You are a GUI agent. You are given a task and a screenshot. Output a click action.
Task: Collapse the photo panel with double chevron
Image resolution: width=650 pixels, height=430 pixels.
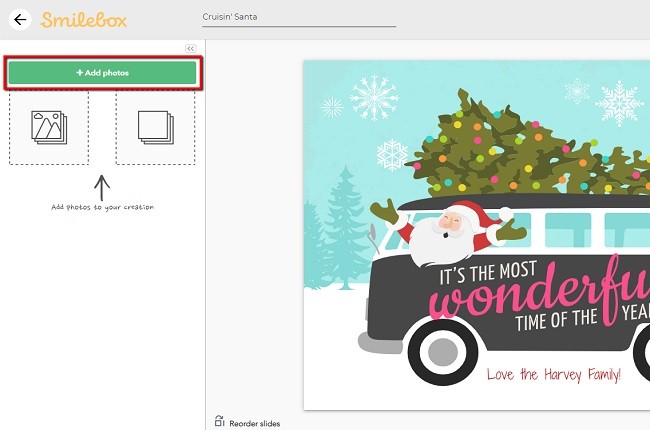[x=191, y=49]
